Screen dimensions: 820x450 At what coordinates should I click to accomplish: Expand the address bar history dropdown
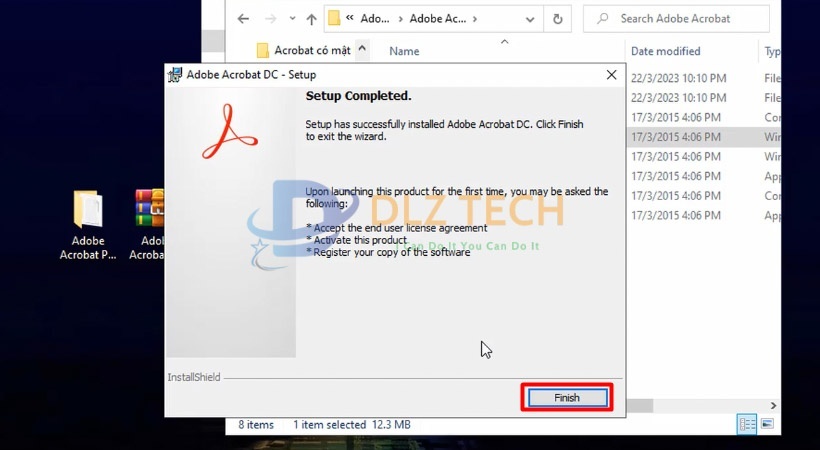click(529, 19)
